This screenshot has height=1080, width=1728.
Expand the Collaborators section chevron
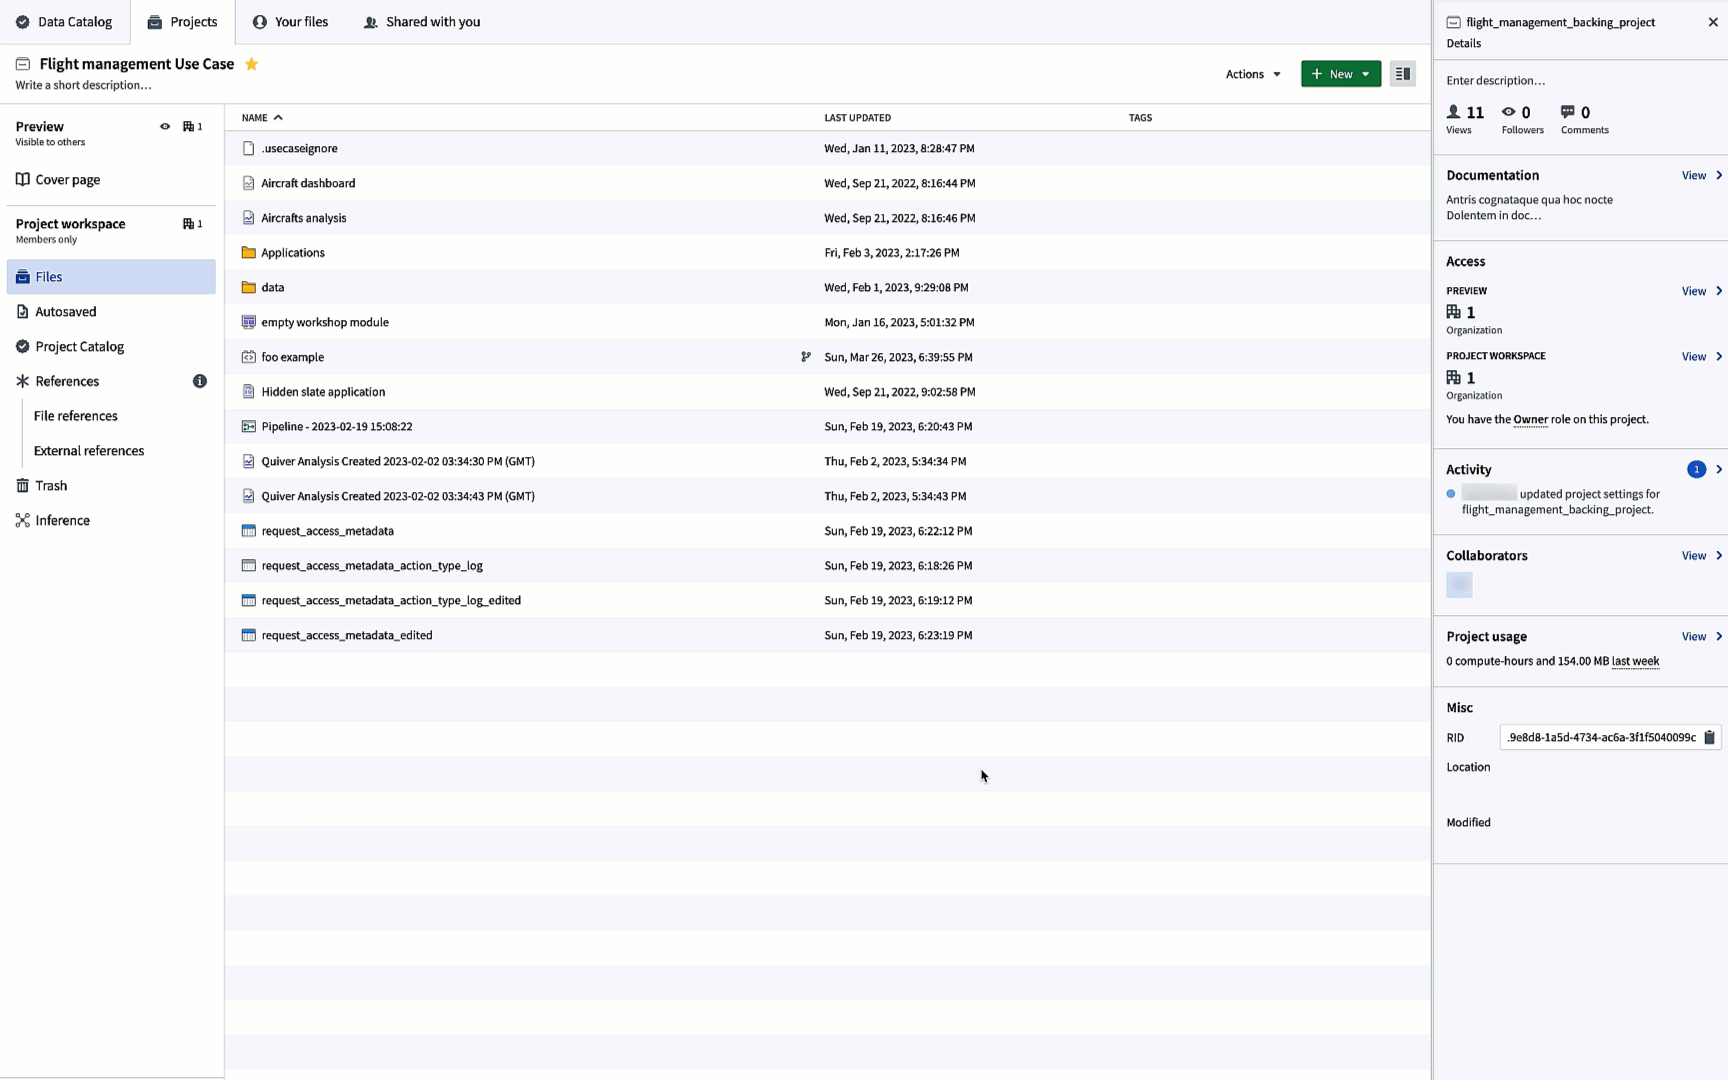(x=1719, y=556)
